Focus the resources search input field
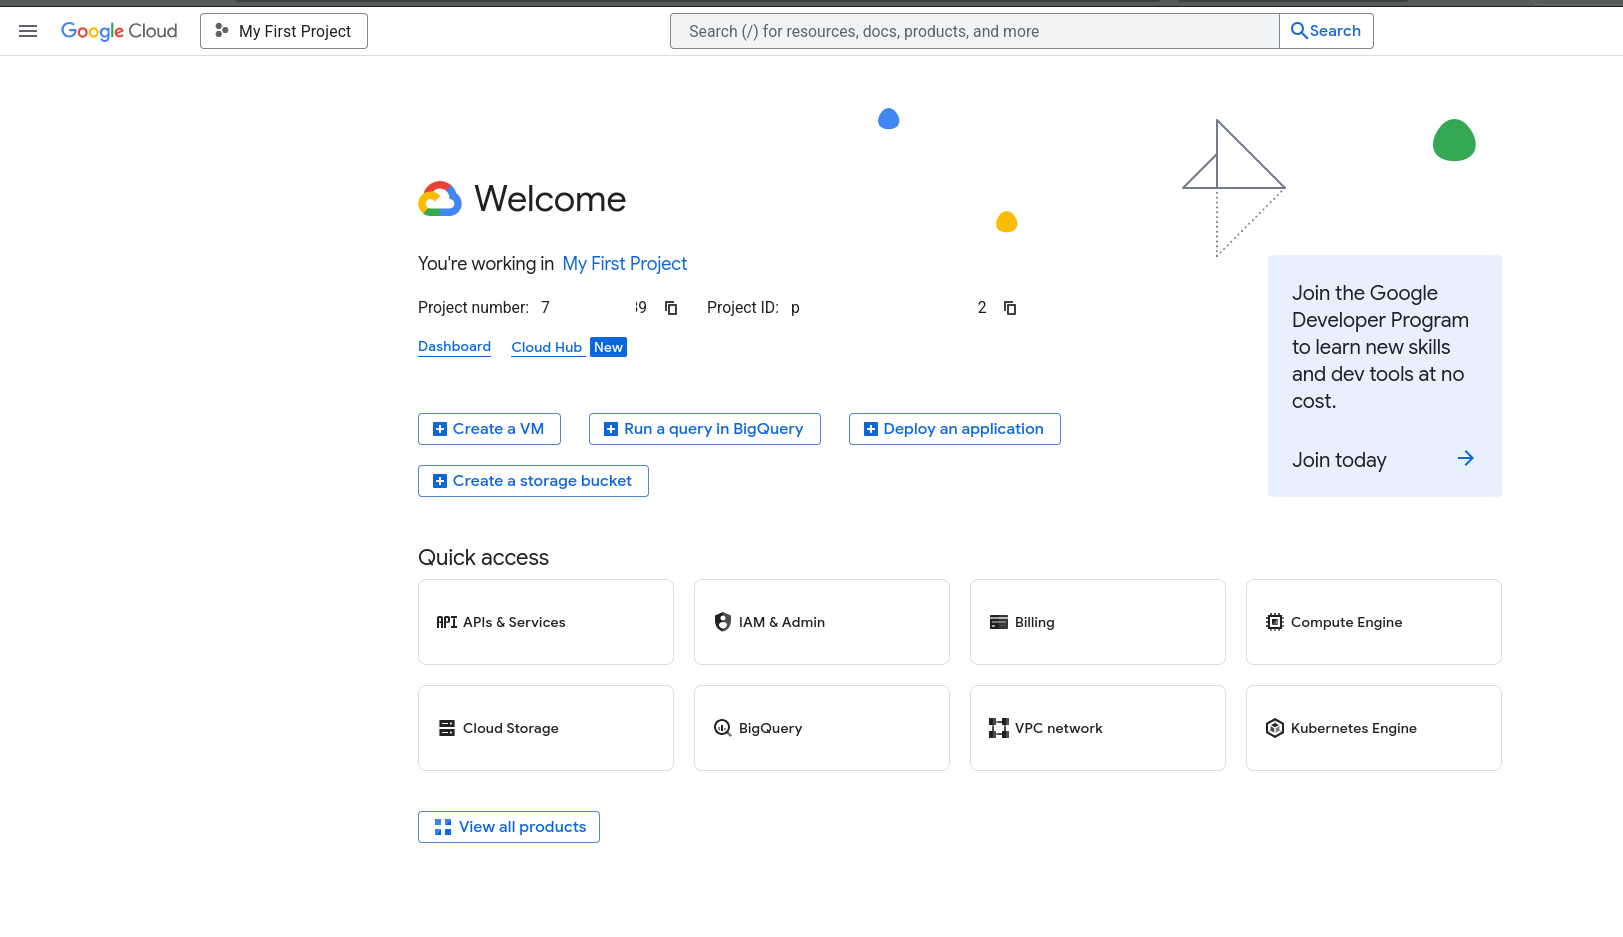 [975, 31]
